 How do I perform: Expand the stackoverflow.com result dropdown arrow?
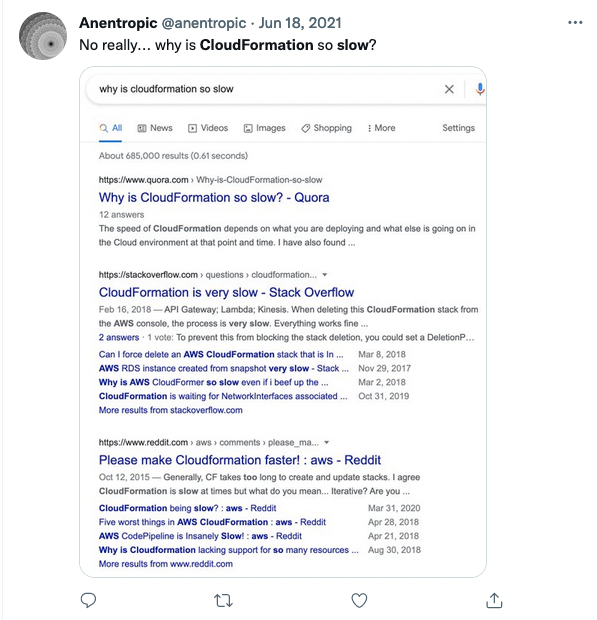[325, 274]
